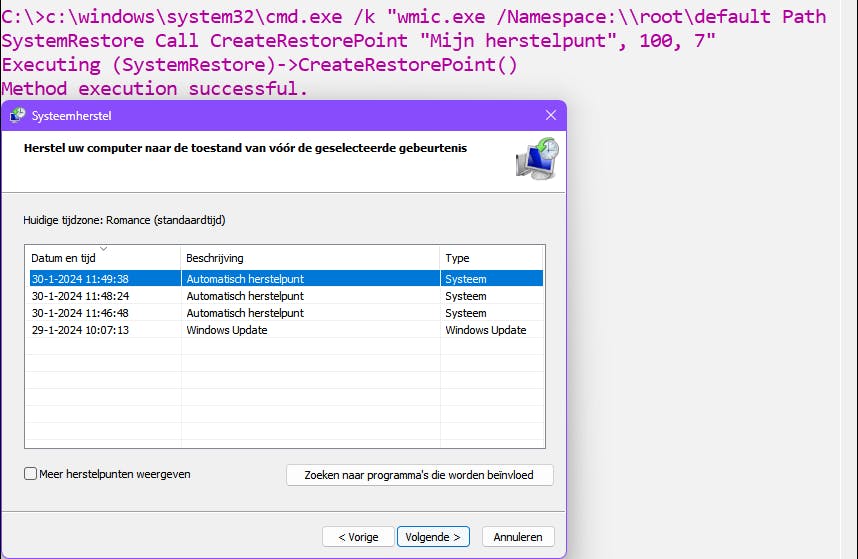Click the 'Method execution successful' console line
The height and width of the screenshot is (559, 858).
coord(155,89)
